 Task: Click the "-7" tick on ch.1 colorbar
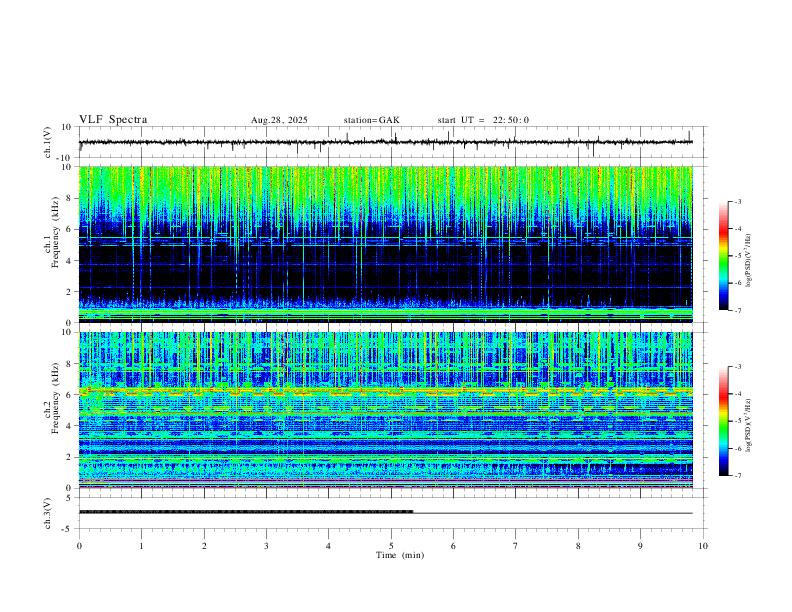tap(737, 311)
